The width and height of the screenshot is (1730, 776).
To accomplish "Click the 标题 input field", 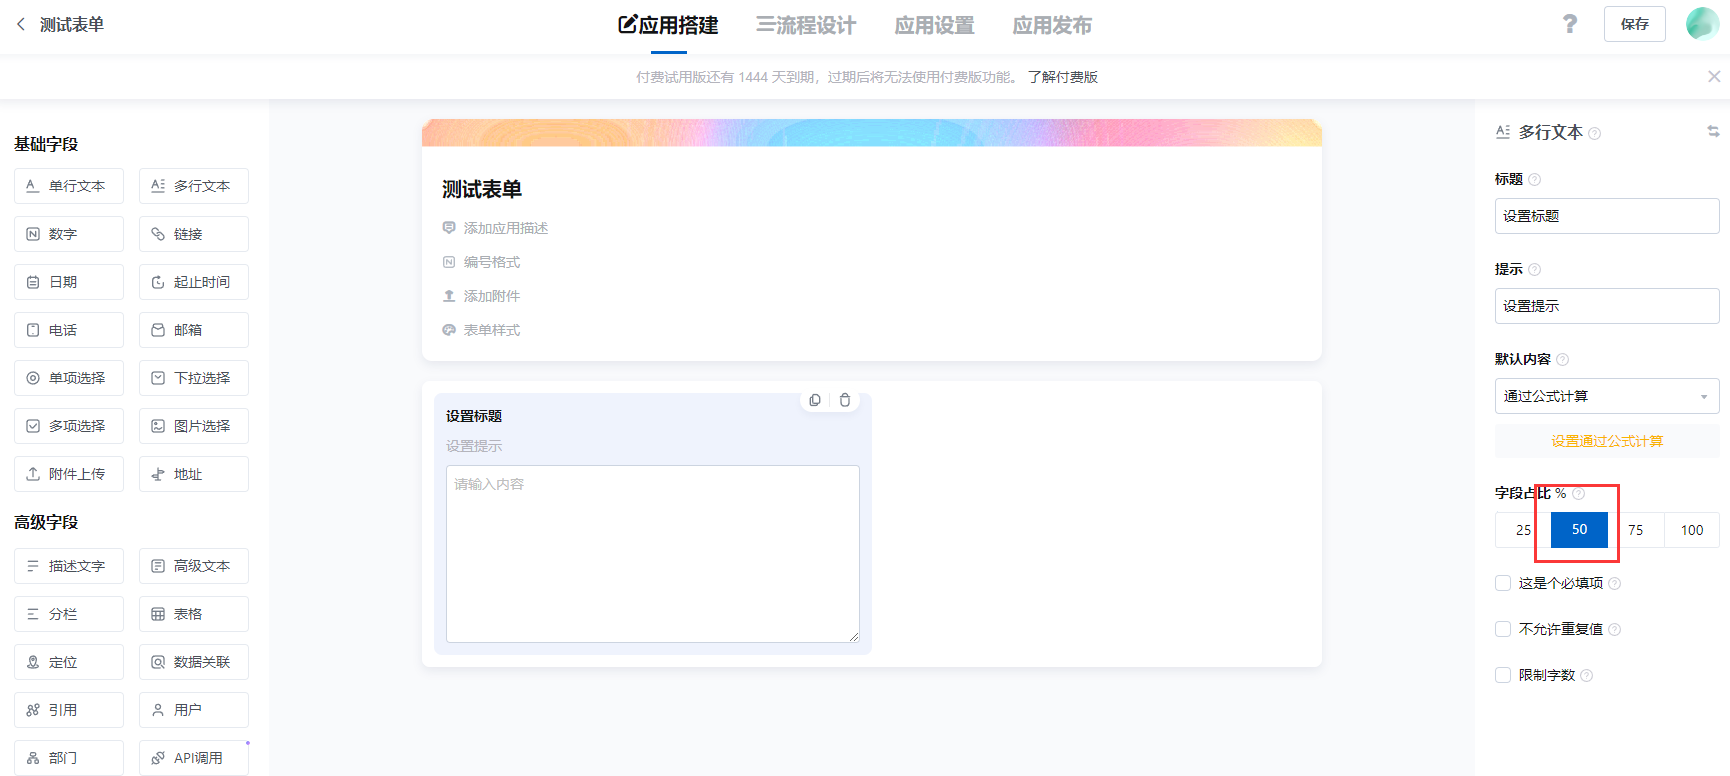I will 1606,216.
